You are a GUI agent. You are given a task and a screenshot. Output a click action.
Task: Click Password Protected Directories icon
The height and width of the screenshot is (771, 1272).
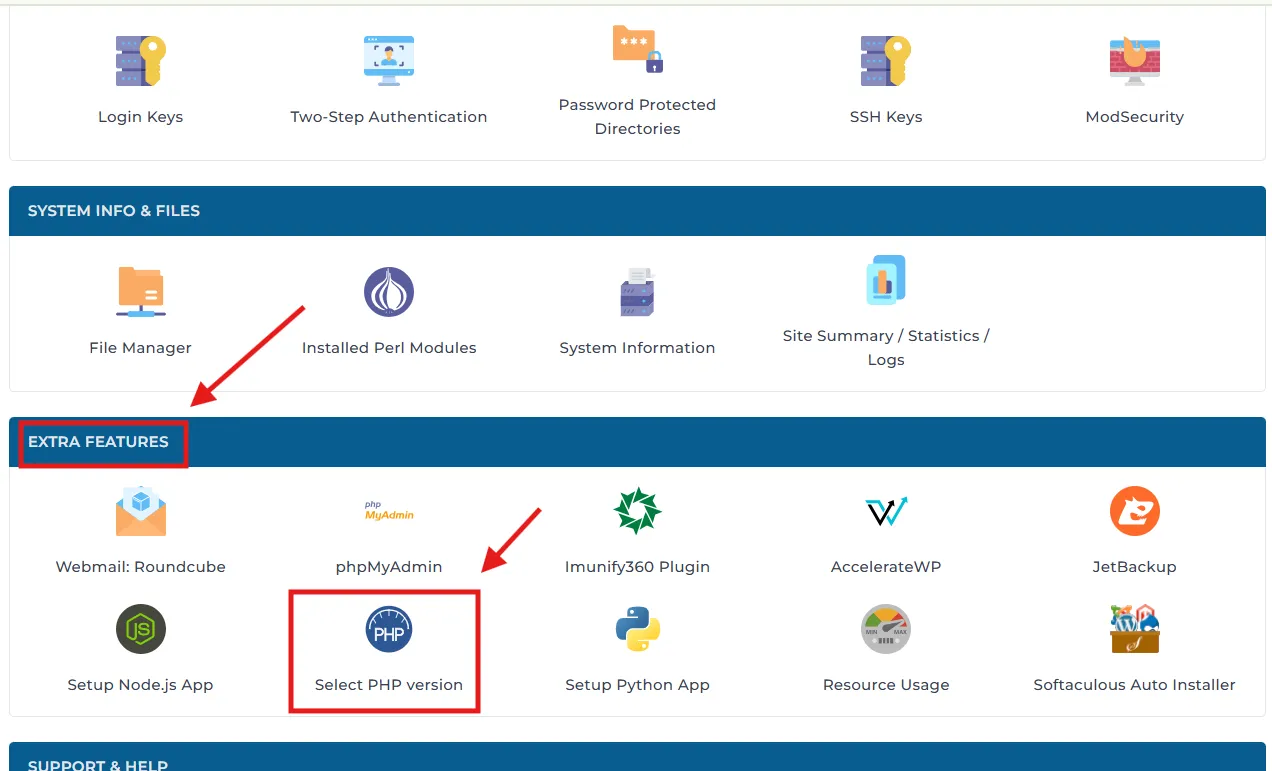[x=637, y=50]
